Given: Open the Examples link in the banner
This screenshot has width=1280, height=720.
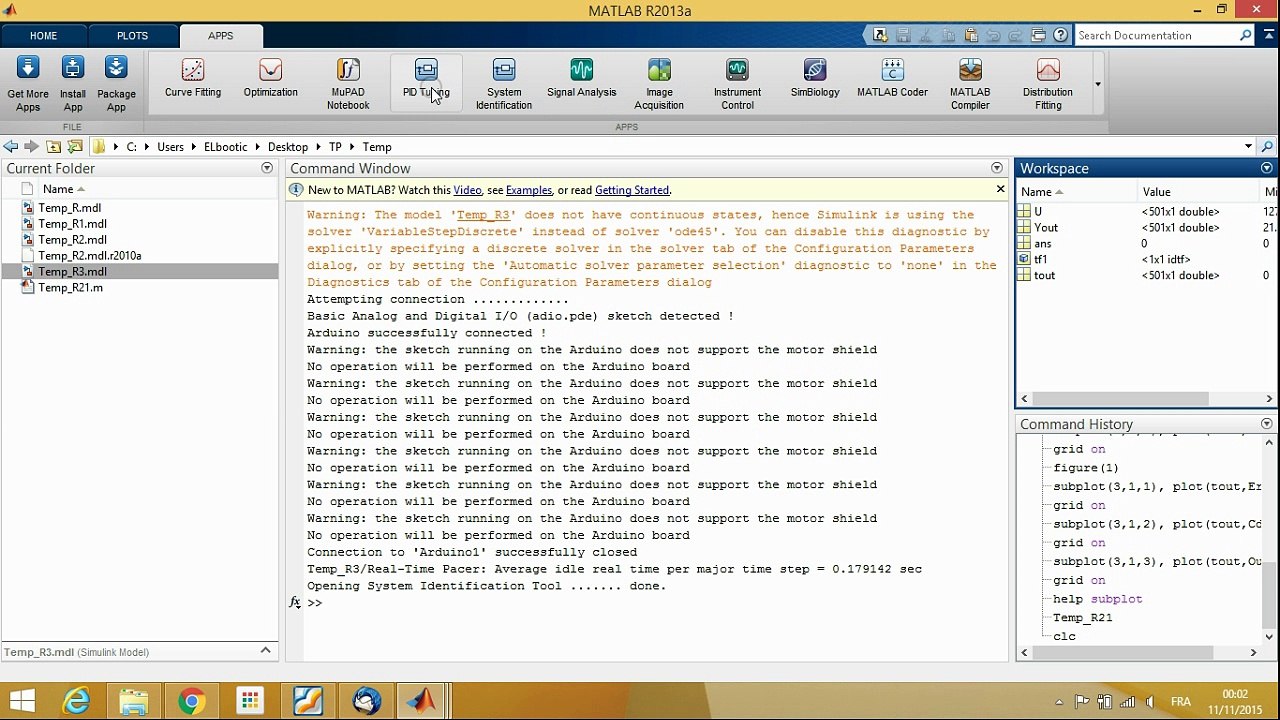Looking at the screenshot, I should pyautogui.click(x=529, y=190).
